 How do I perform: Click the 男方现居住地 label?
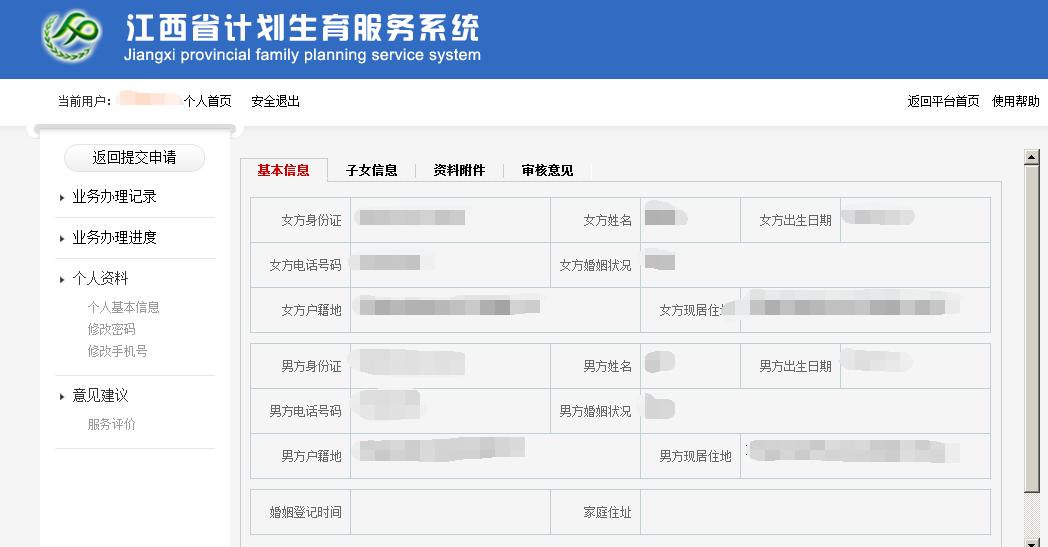tap(695, 456)
